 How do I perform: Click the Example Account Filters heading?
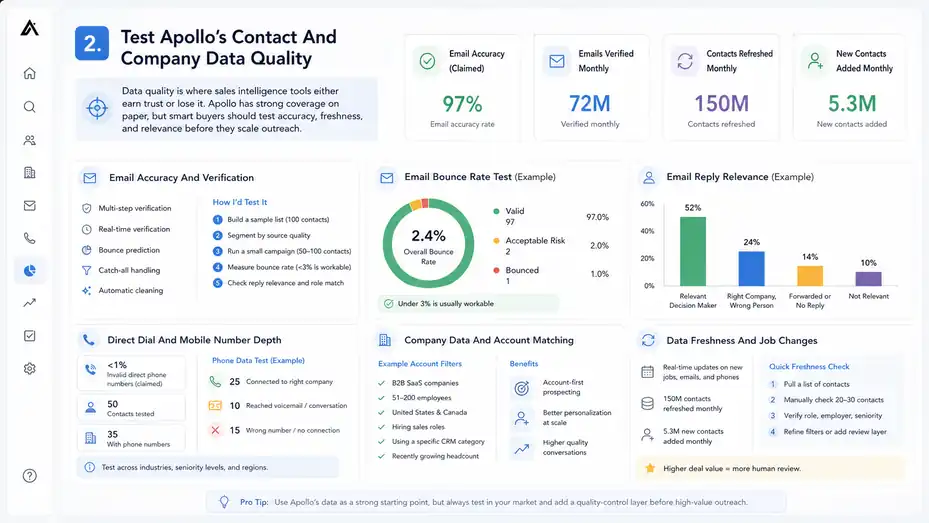pyautogui.click(x=419, y=364)
